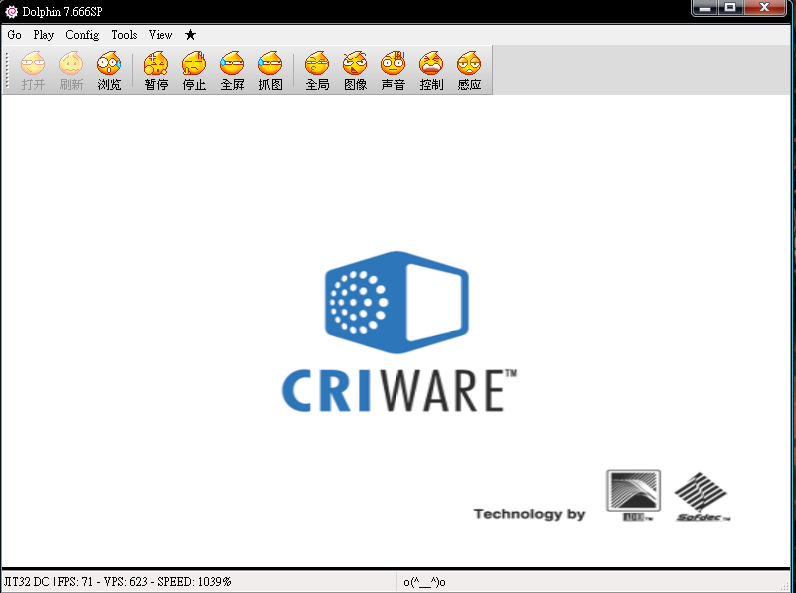Open the Tools menu
The width and height of the screenshot is (796, 593).
click(124, 35)
